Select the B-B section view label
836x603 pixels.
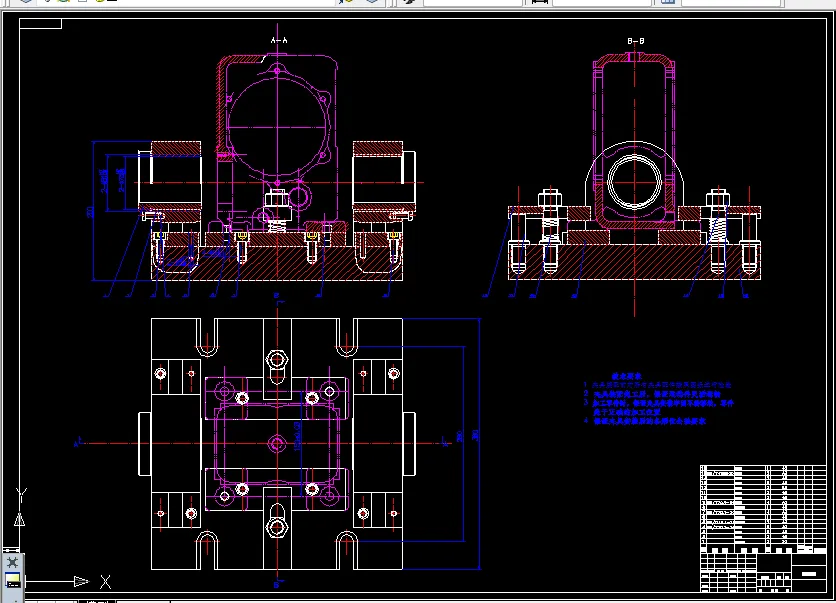point(636,41)
